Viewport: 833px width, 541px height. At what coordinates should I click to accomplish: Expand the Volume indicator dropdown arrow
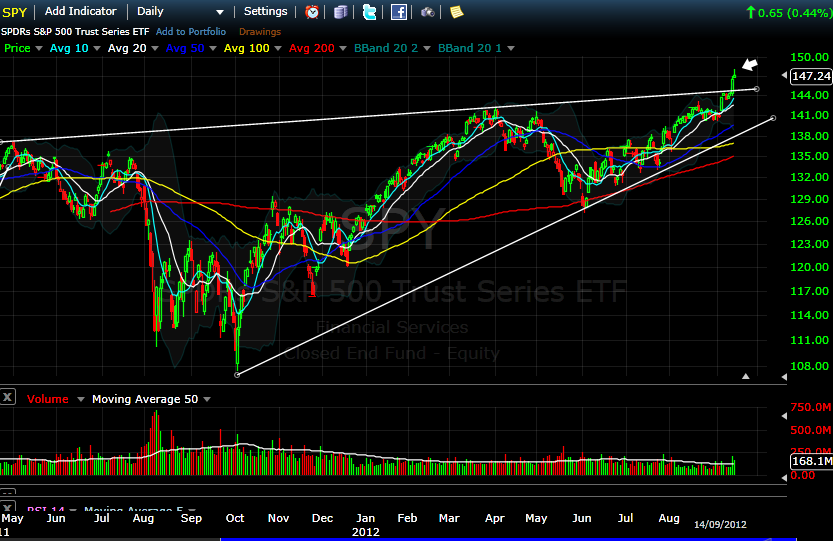click(81, 399)
